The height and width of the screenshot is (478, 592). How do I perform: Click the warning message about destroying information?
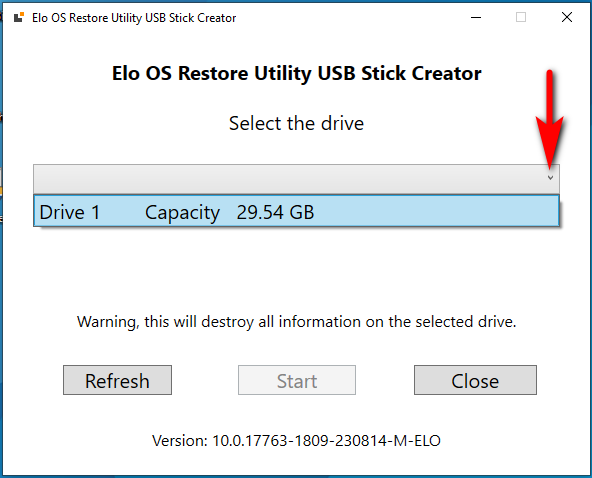pos(296,322)
